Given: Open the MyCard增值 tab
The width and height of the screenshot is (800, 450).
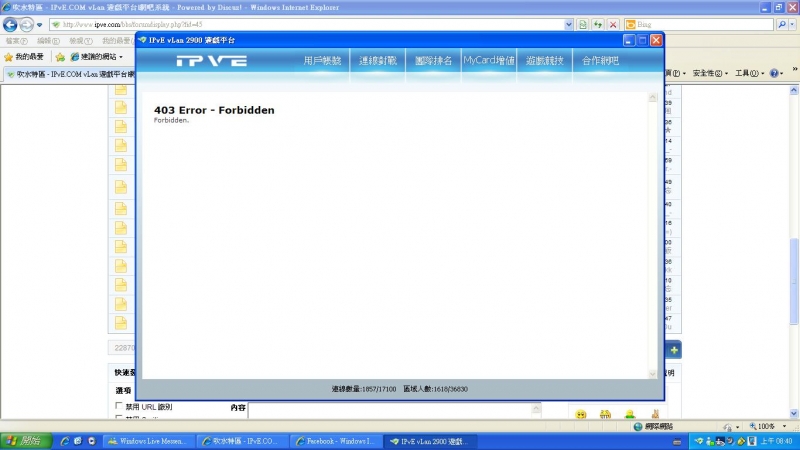Looking at the screenshot, I should click(489, 61).
